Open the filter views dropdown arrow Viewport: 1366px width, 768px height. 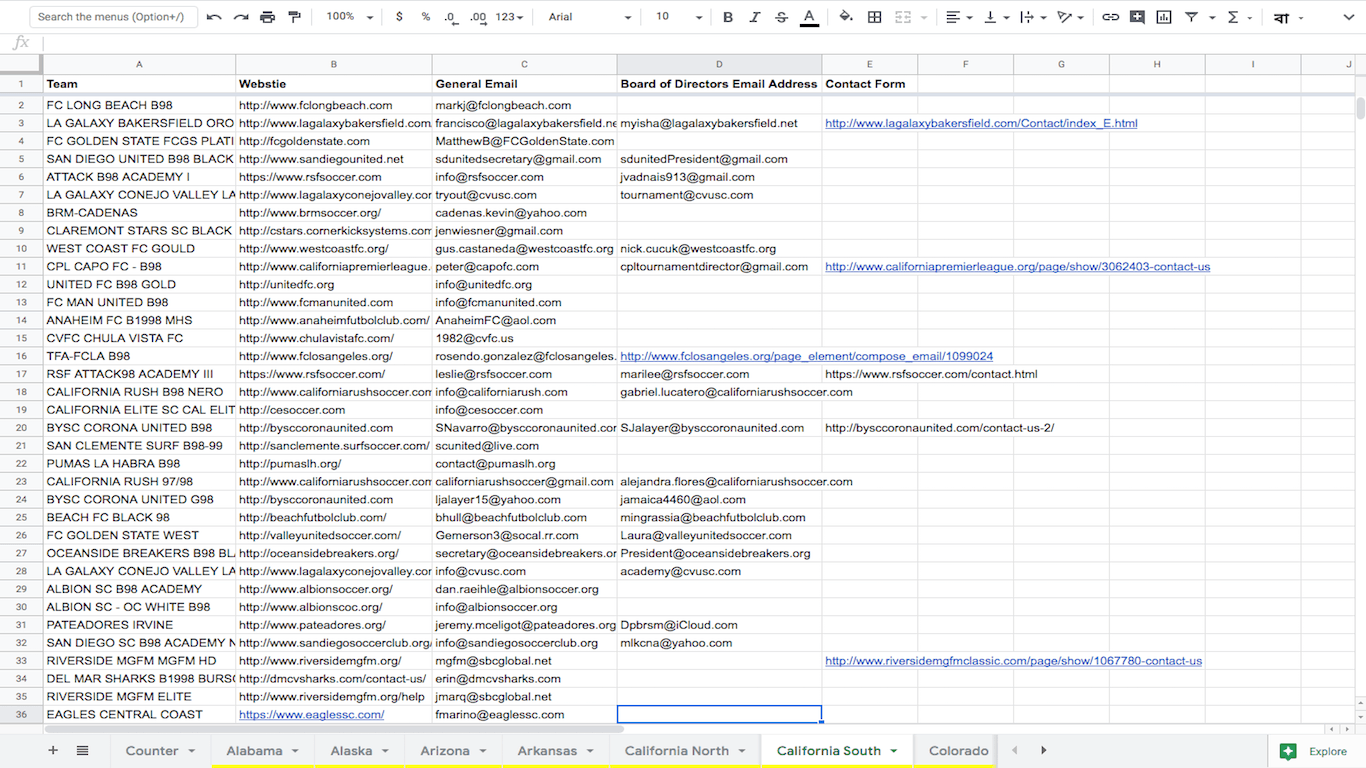click(x=1212, y=18)
